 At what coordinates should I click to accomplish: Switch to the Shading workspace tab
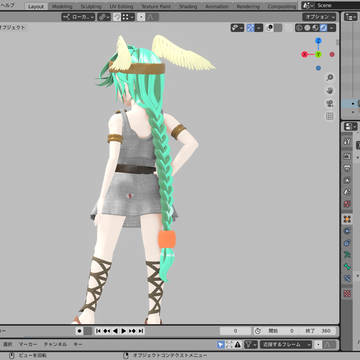188,6
